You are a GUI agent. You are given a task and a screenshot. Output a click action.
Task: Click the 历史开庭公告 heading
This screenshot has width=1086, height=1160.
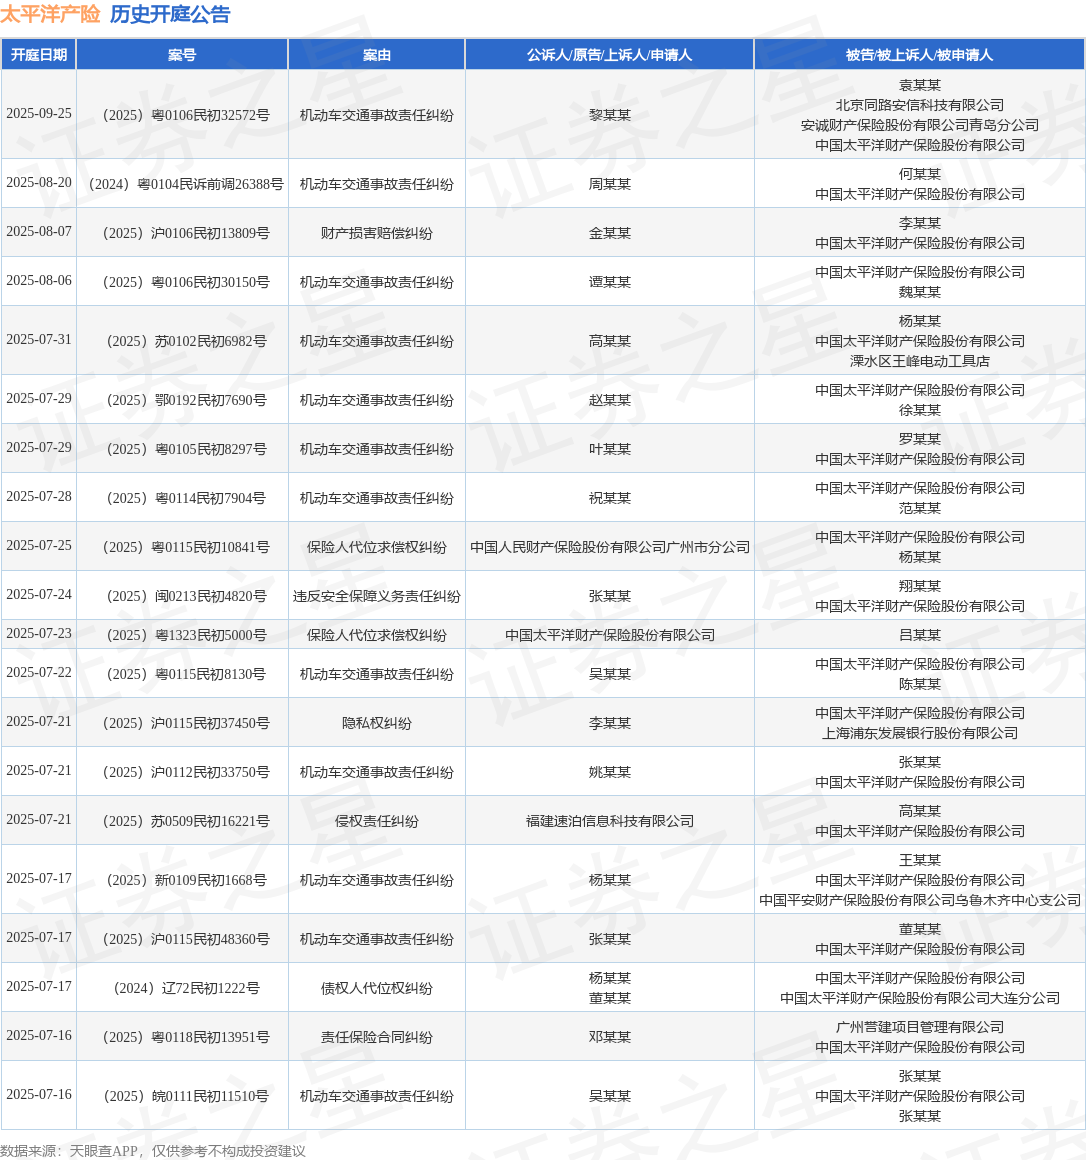pyautogui.click(x=170, y=14)
